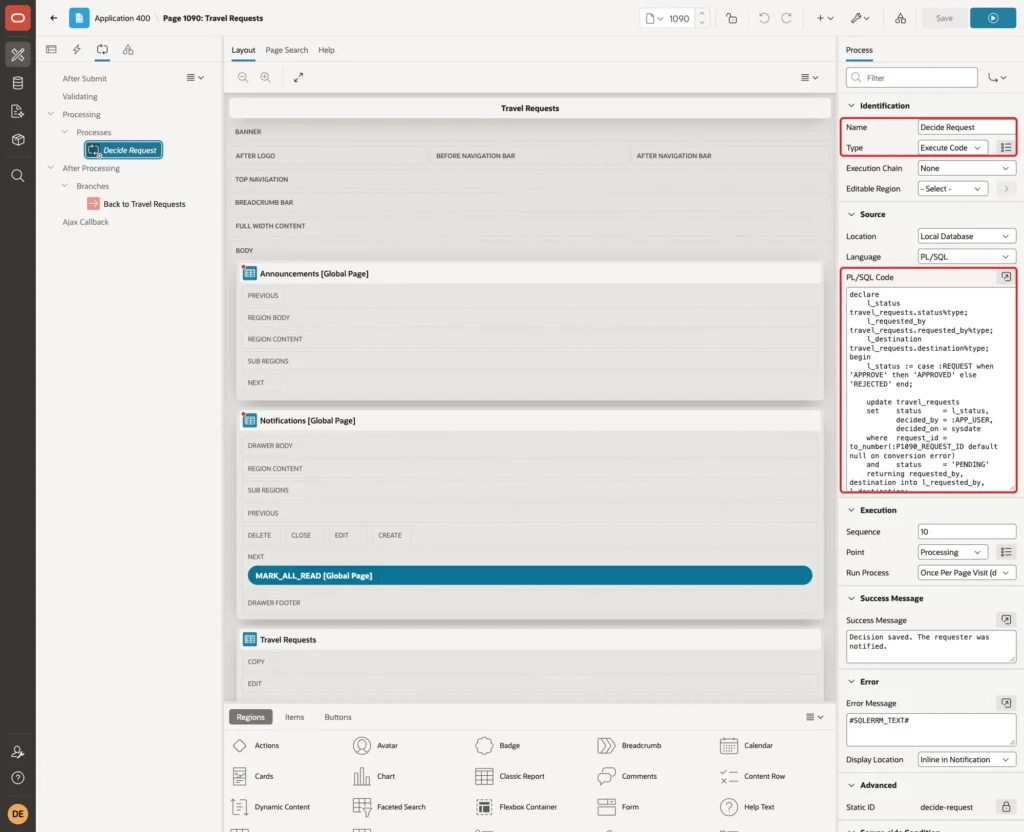Image resolution: width=1024 pixels, height=832 pixels.
Task: Switch to the Dynamic Actions lightning tab
Action: [76, 50]
